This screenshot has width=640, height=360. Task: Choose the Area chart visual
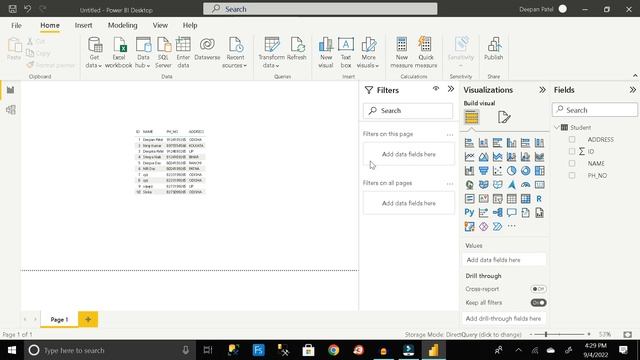483,157
